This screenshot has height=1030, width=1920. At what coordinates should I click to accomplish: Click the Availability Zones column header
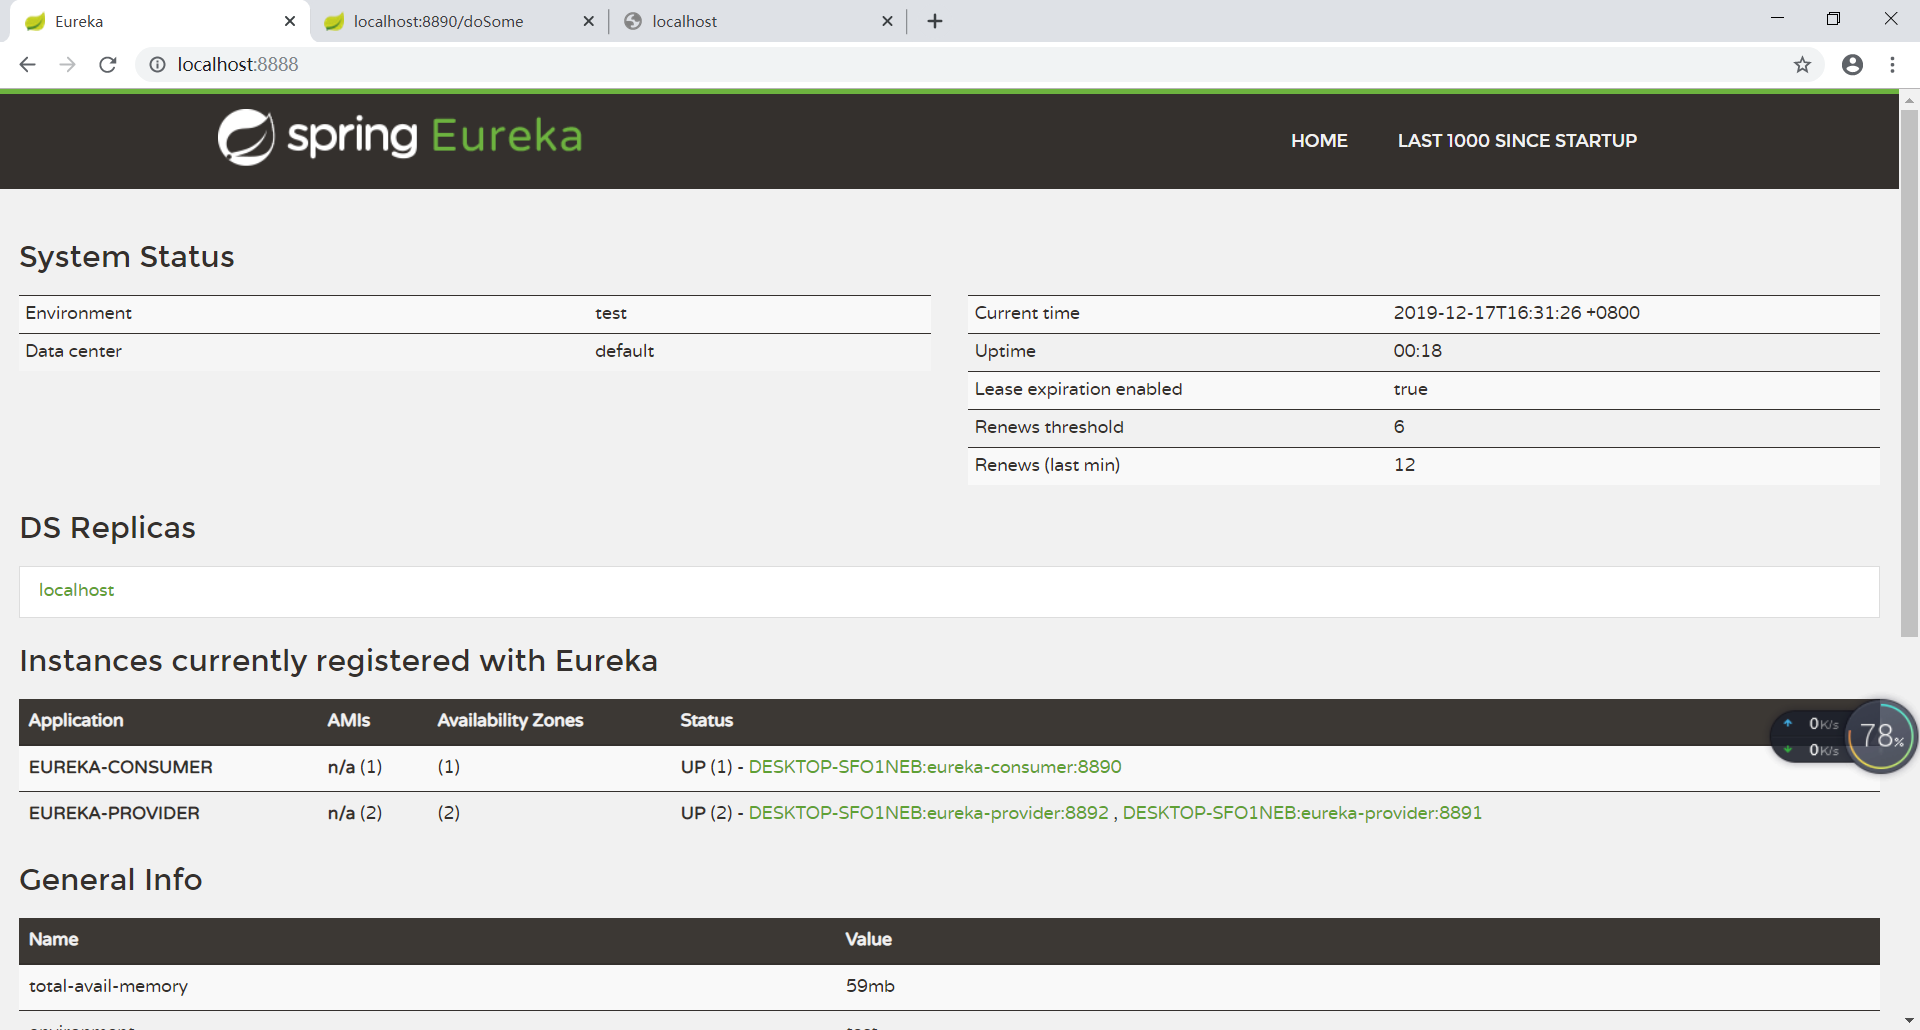click(x=510, y=720)
